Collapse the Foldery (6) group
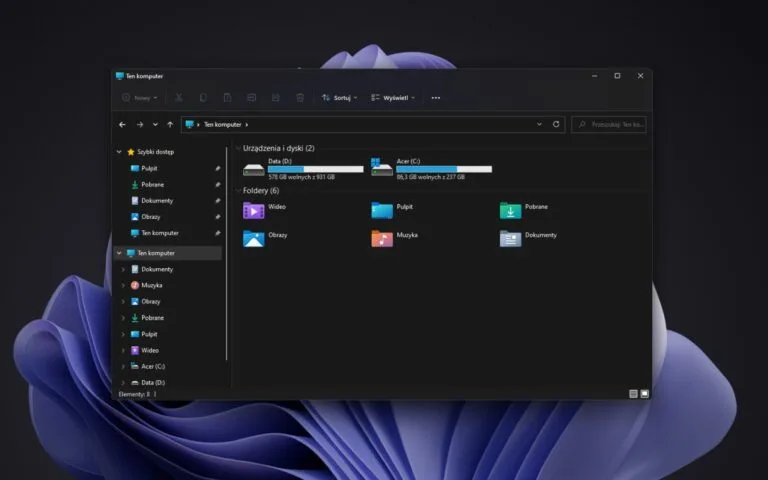Viewport: 768px width, 480px height. pos(239,191)
